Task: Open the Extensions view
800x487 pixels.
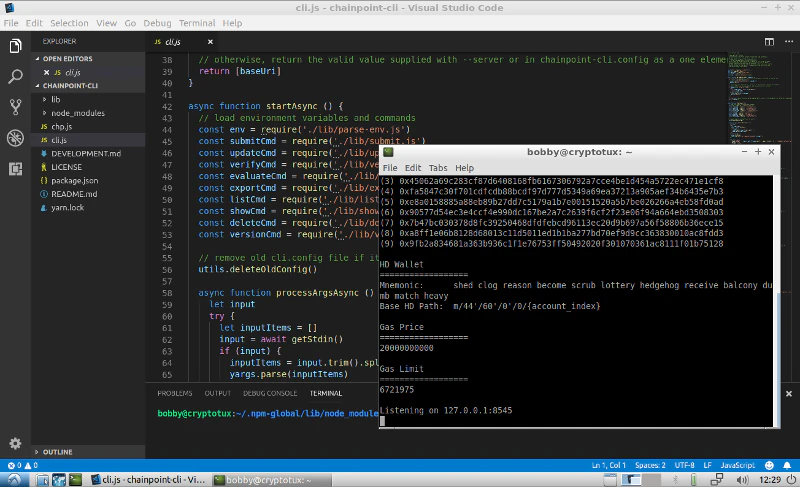Action: (15, 169)
